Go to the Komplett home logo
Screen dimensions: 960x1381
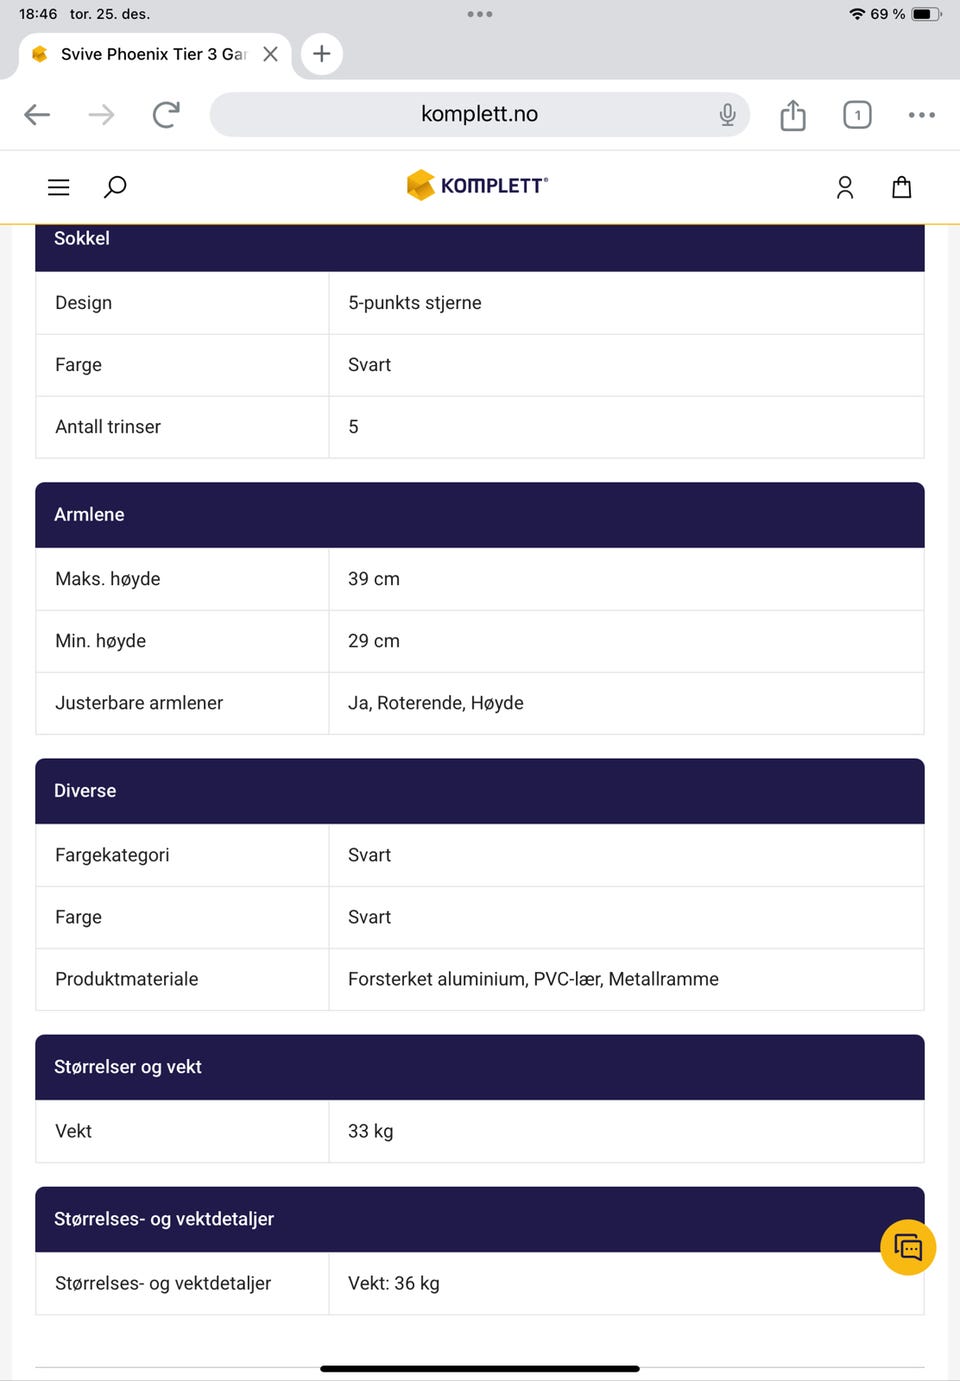point(477,185)
